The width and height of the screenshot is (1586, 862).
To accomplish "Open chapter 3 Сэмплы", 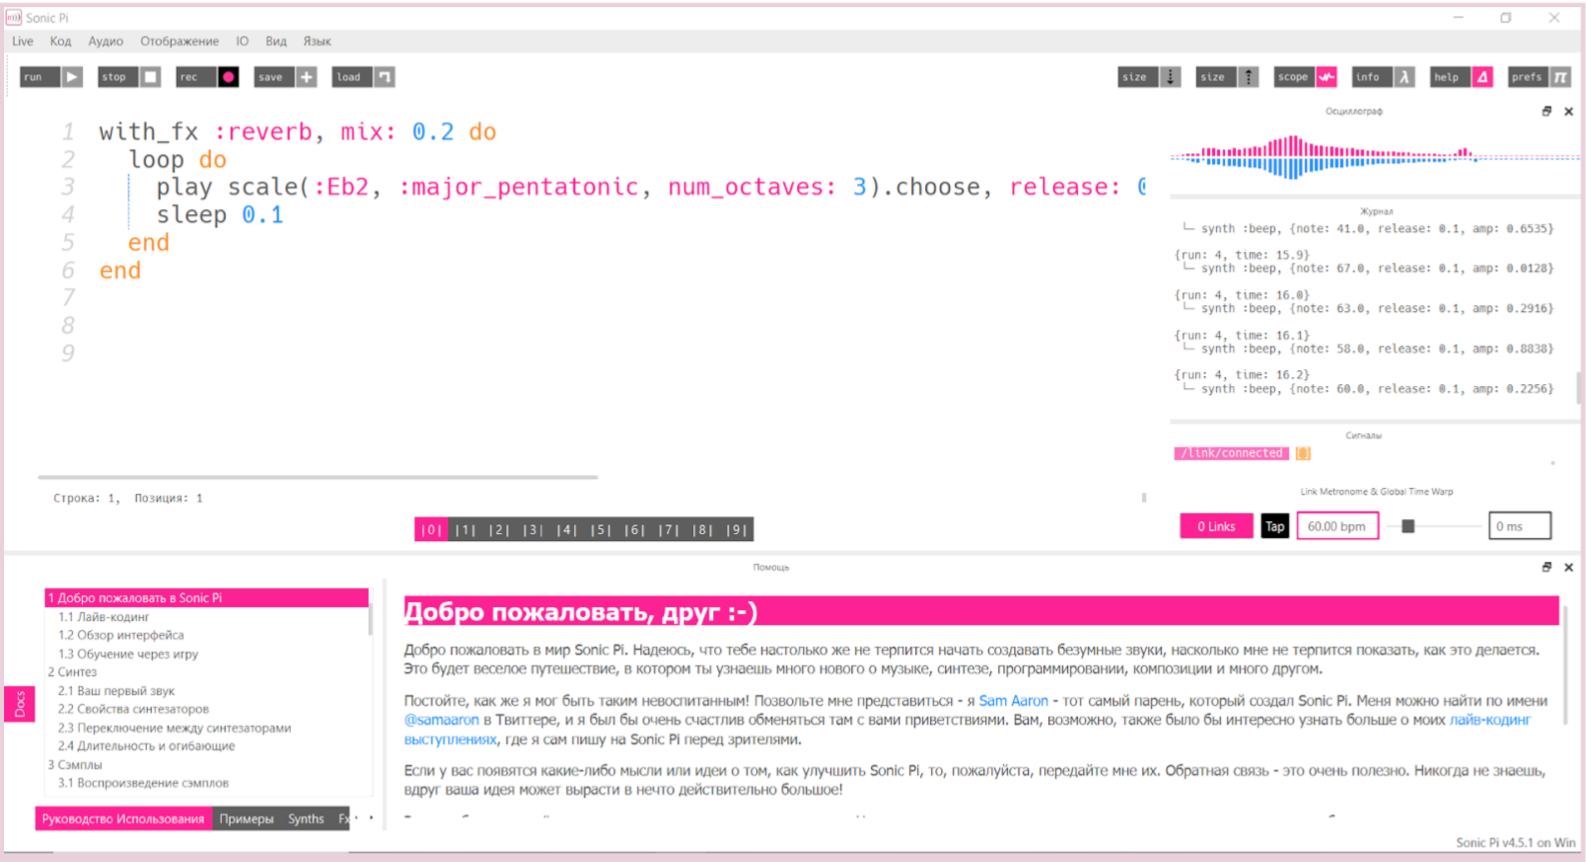I will point(75,765).
